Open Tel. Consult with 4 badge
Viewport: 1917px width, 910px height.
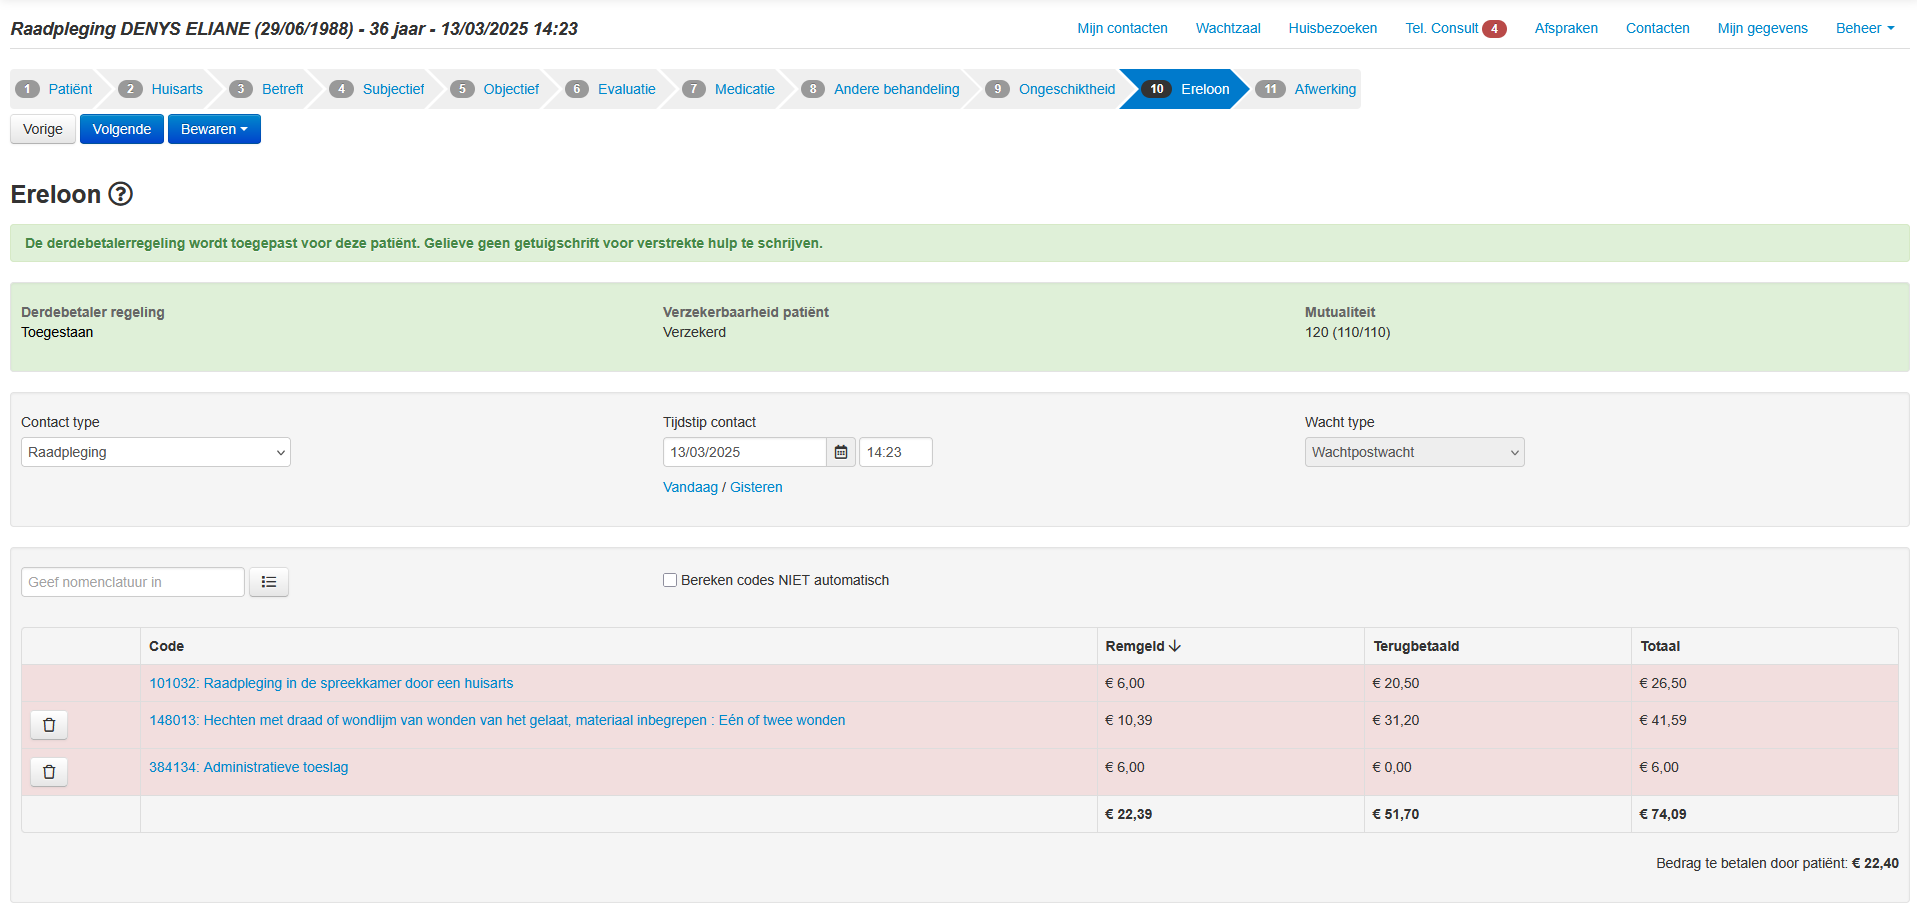pos(1455,28)
